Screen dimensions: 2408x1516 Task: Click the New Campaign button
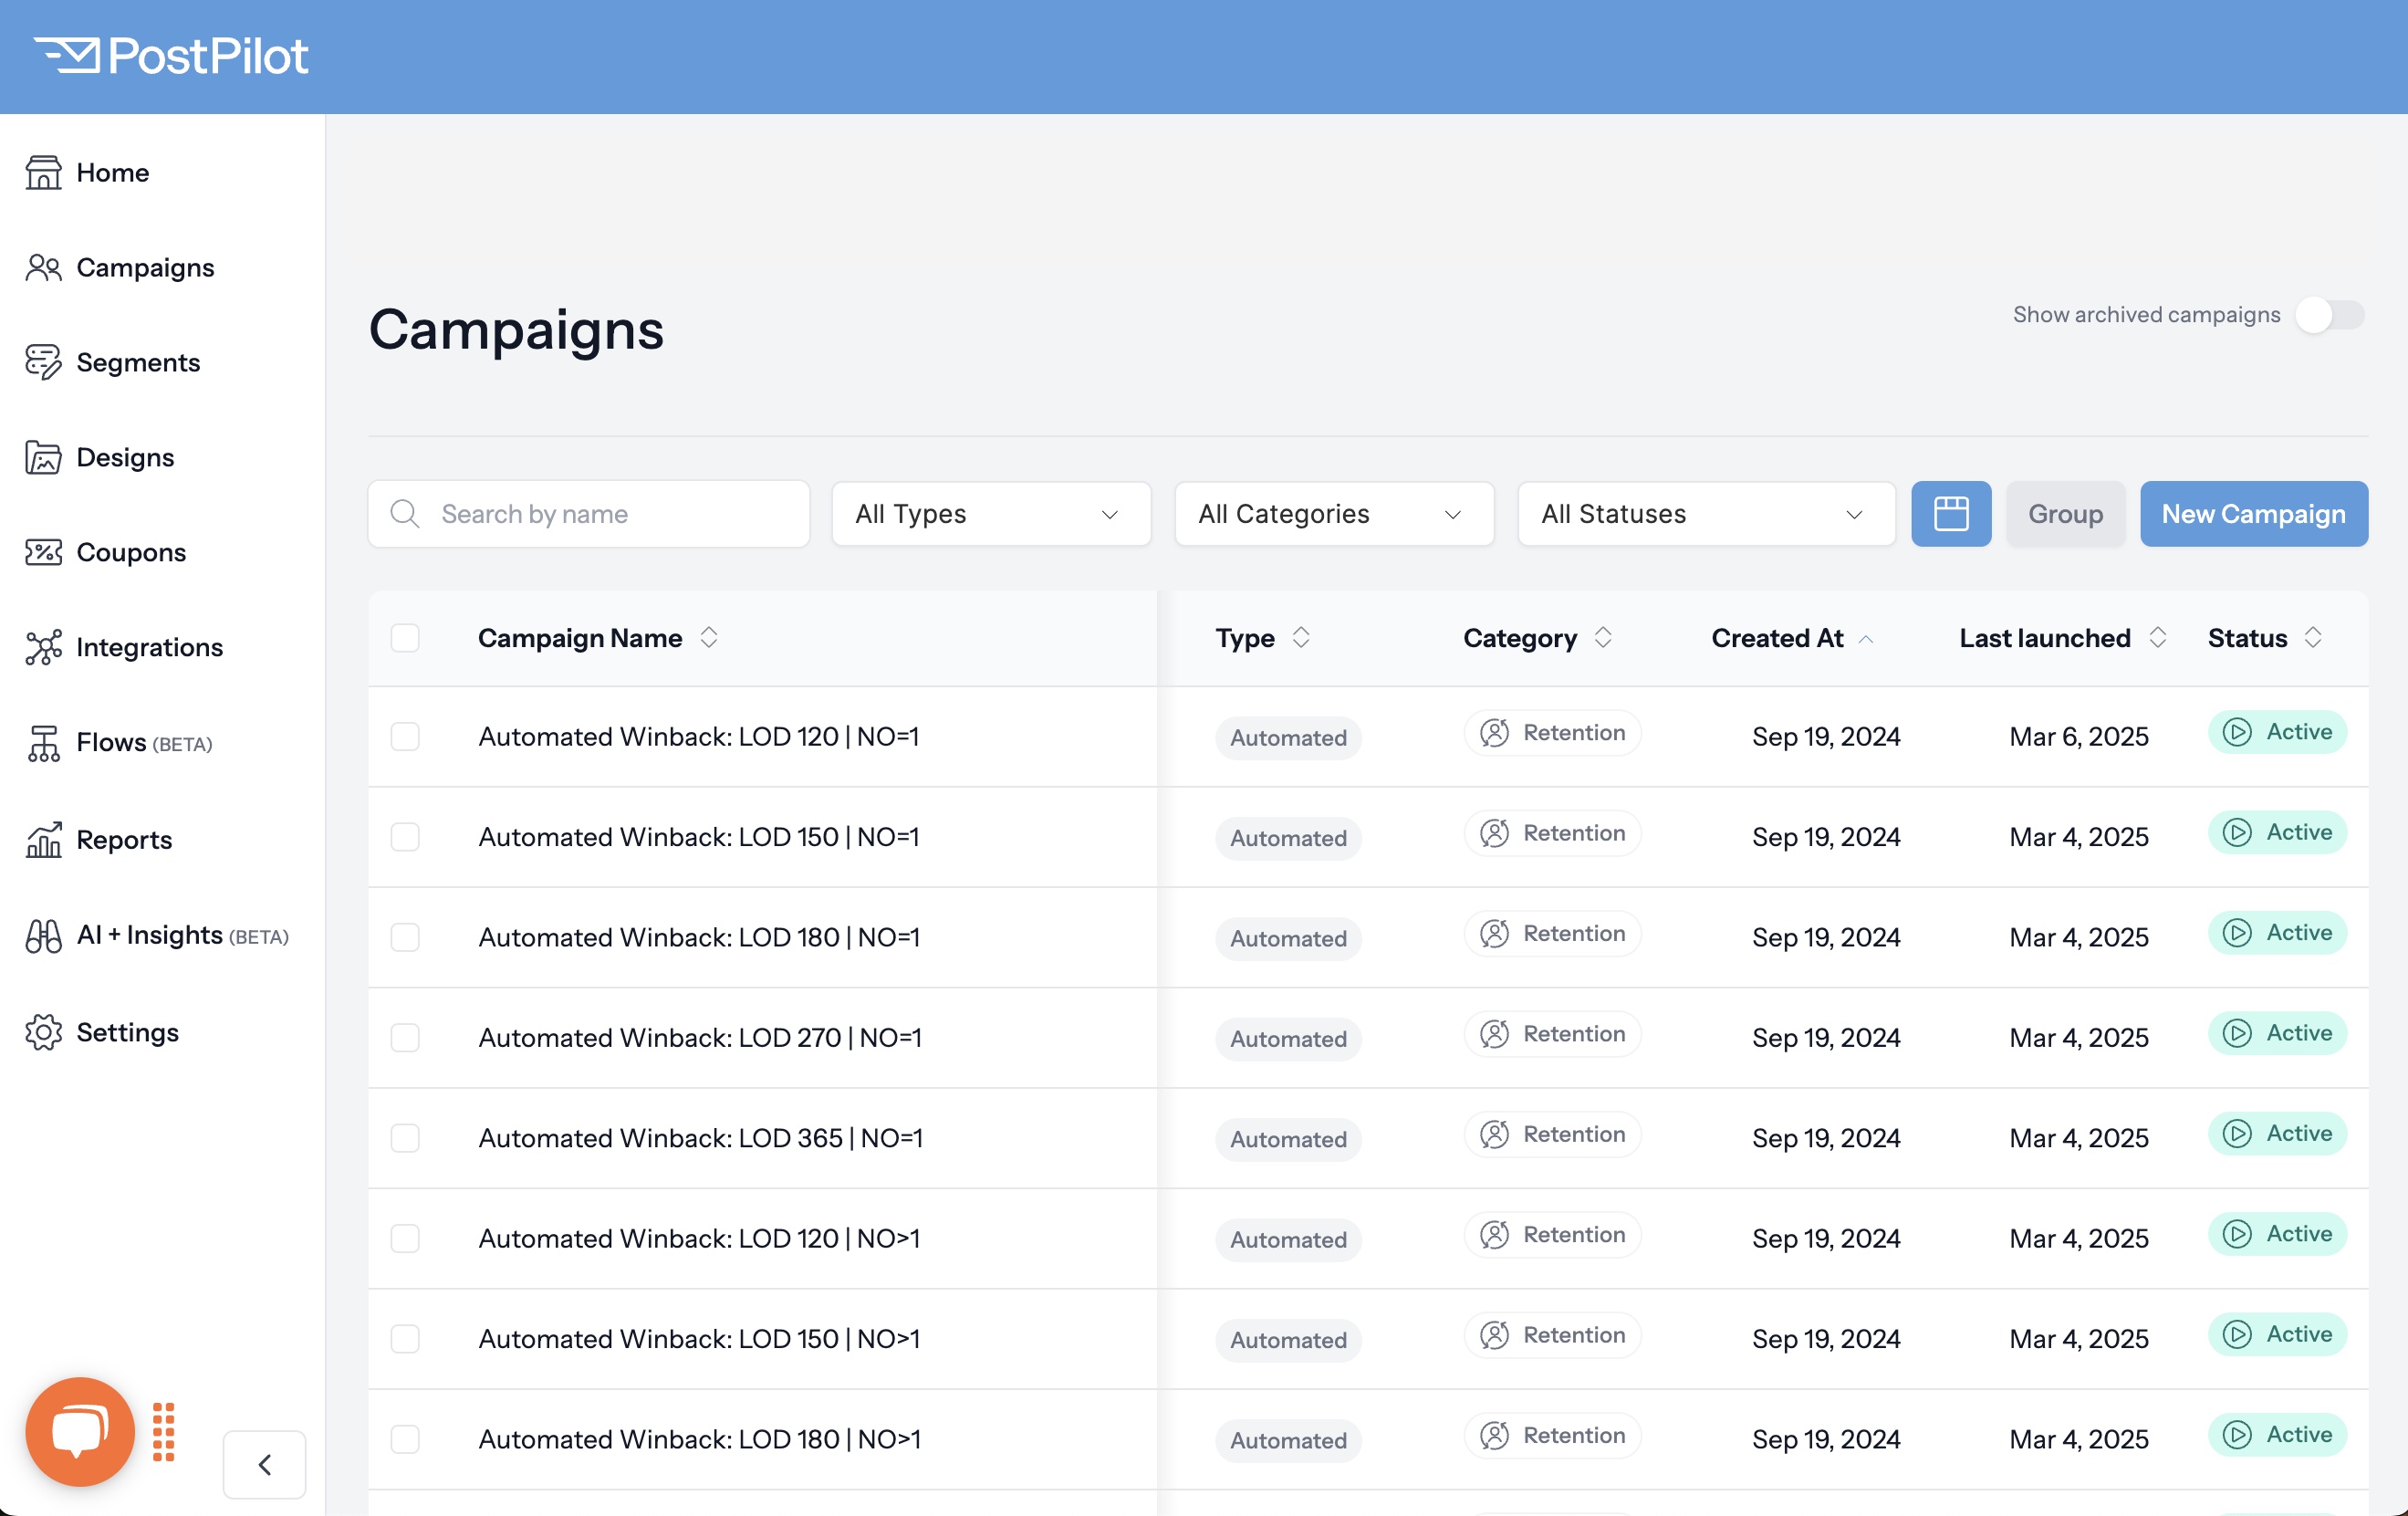(2254, 514)
